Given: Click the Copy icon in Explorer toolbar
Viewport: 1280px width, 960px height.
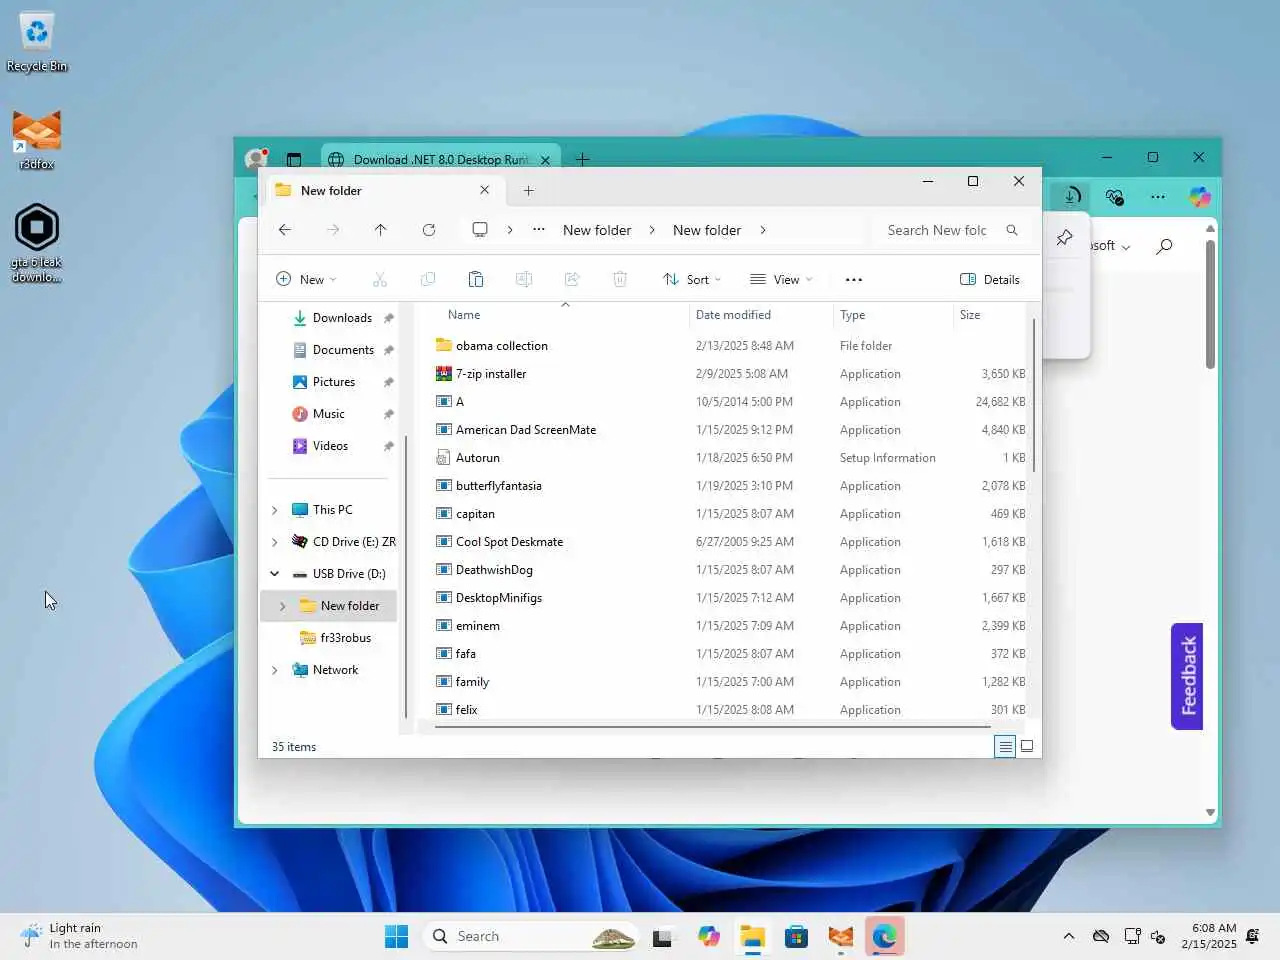Looking at the screenshot, I should click(428, 279).
